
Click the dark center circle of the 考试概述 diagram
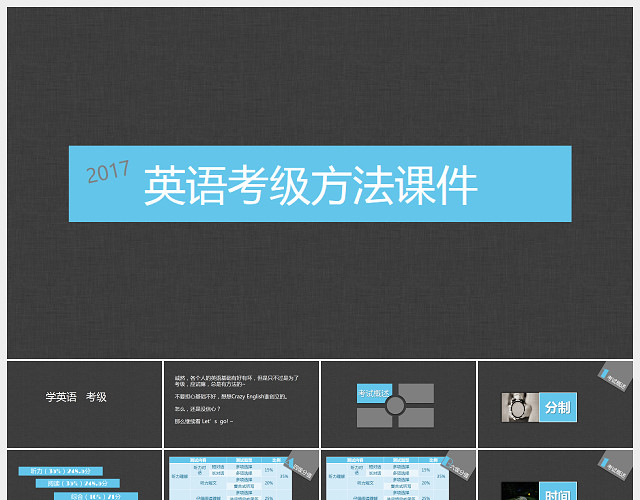tap(395, 405)
